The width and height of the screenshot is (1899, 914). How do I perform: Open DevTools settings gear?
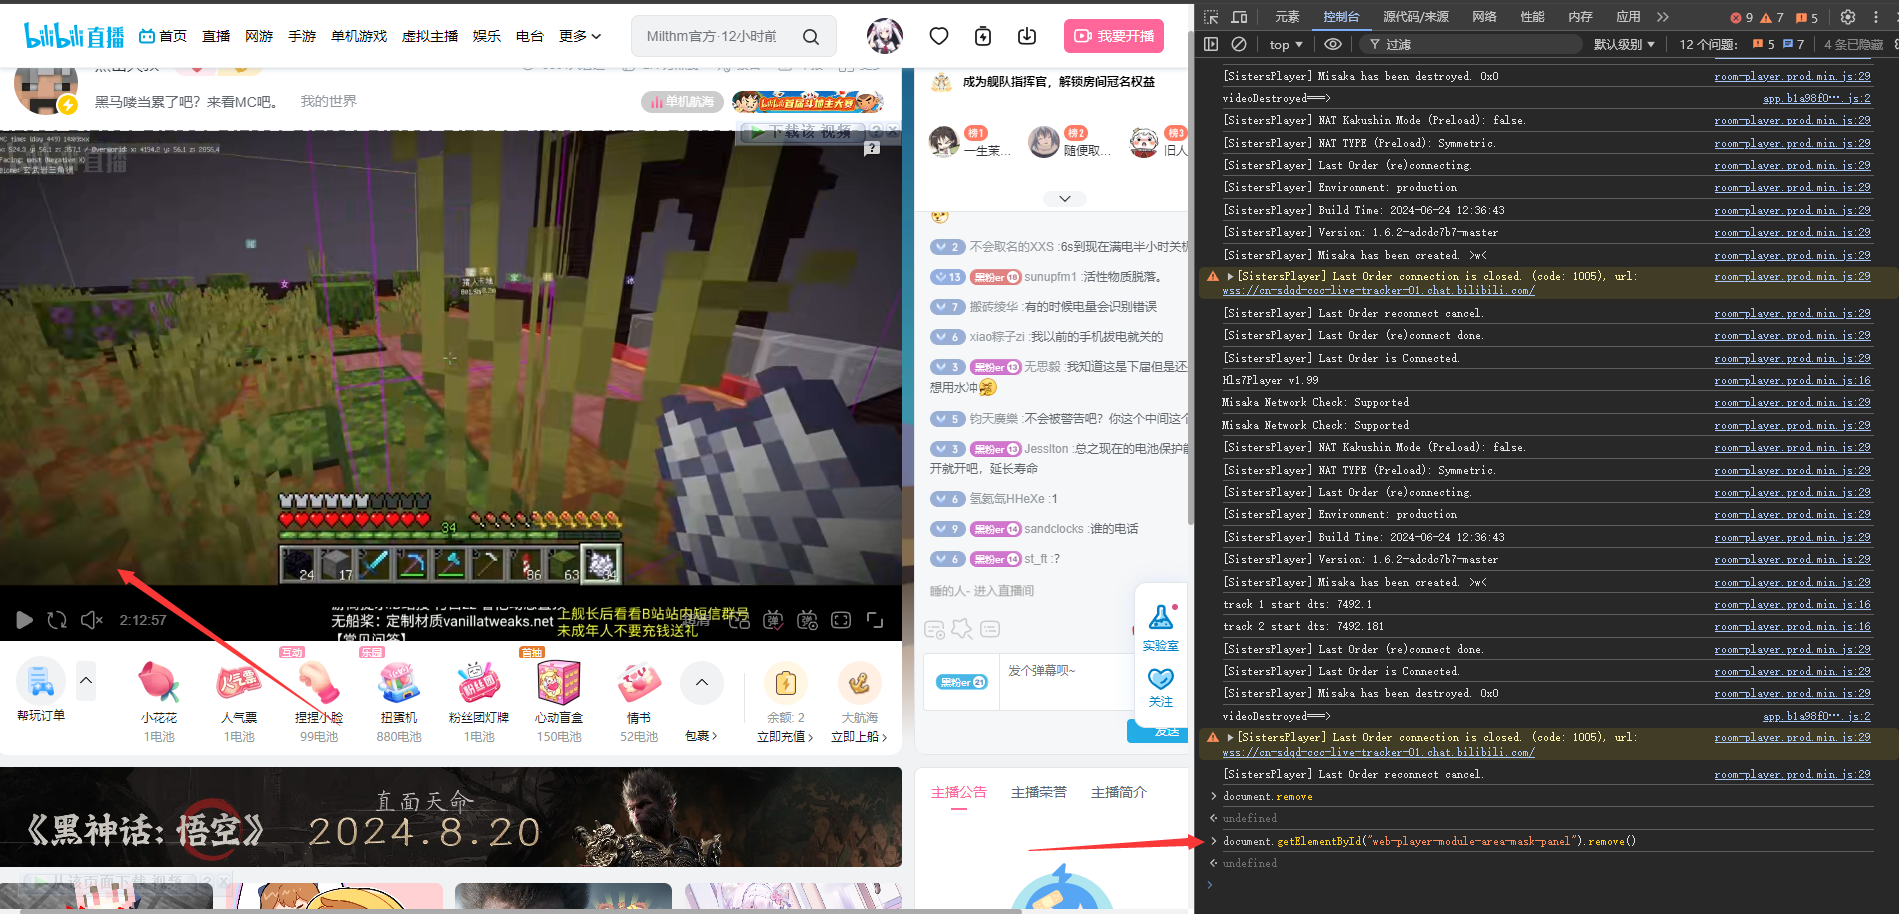pos(1848,17)
